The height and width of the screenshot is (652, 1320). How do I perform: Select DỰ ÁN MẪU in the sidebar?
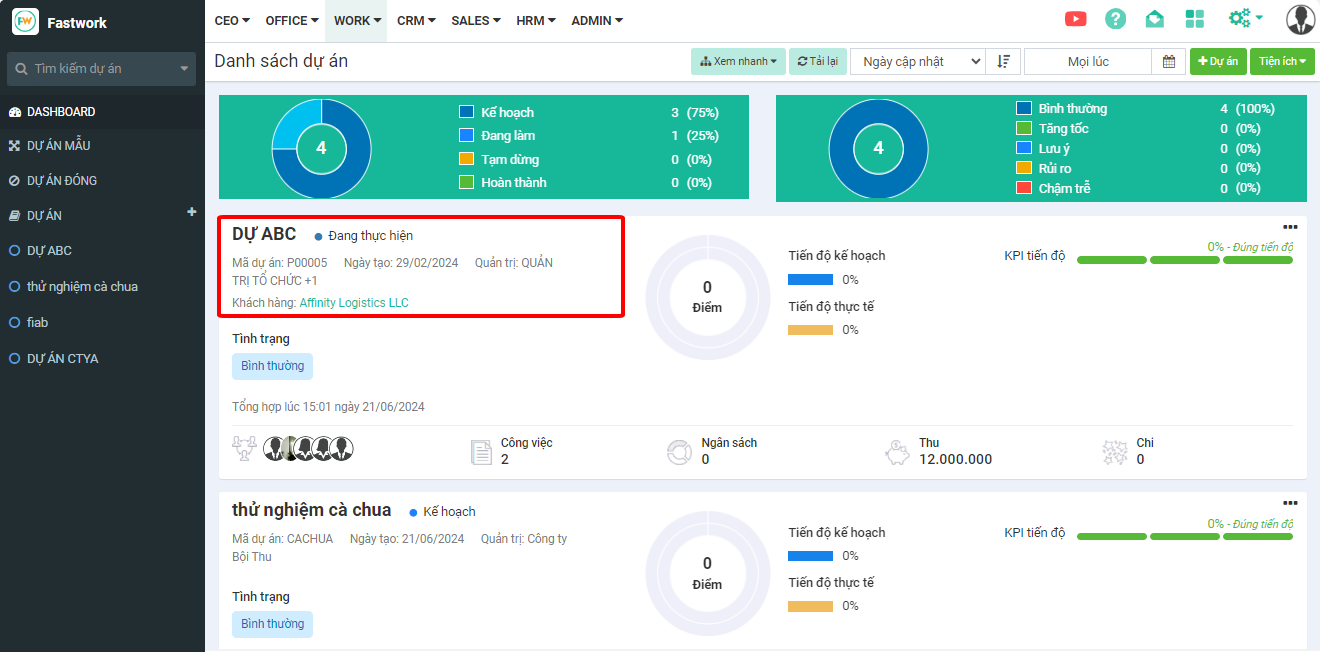tap(58, 146)
